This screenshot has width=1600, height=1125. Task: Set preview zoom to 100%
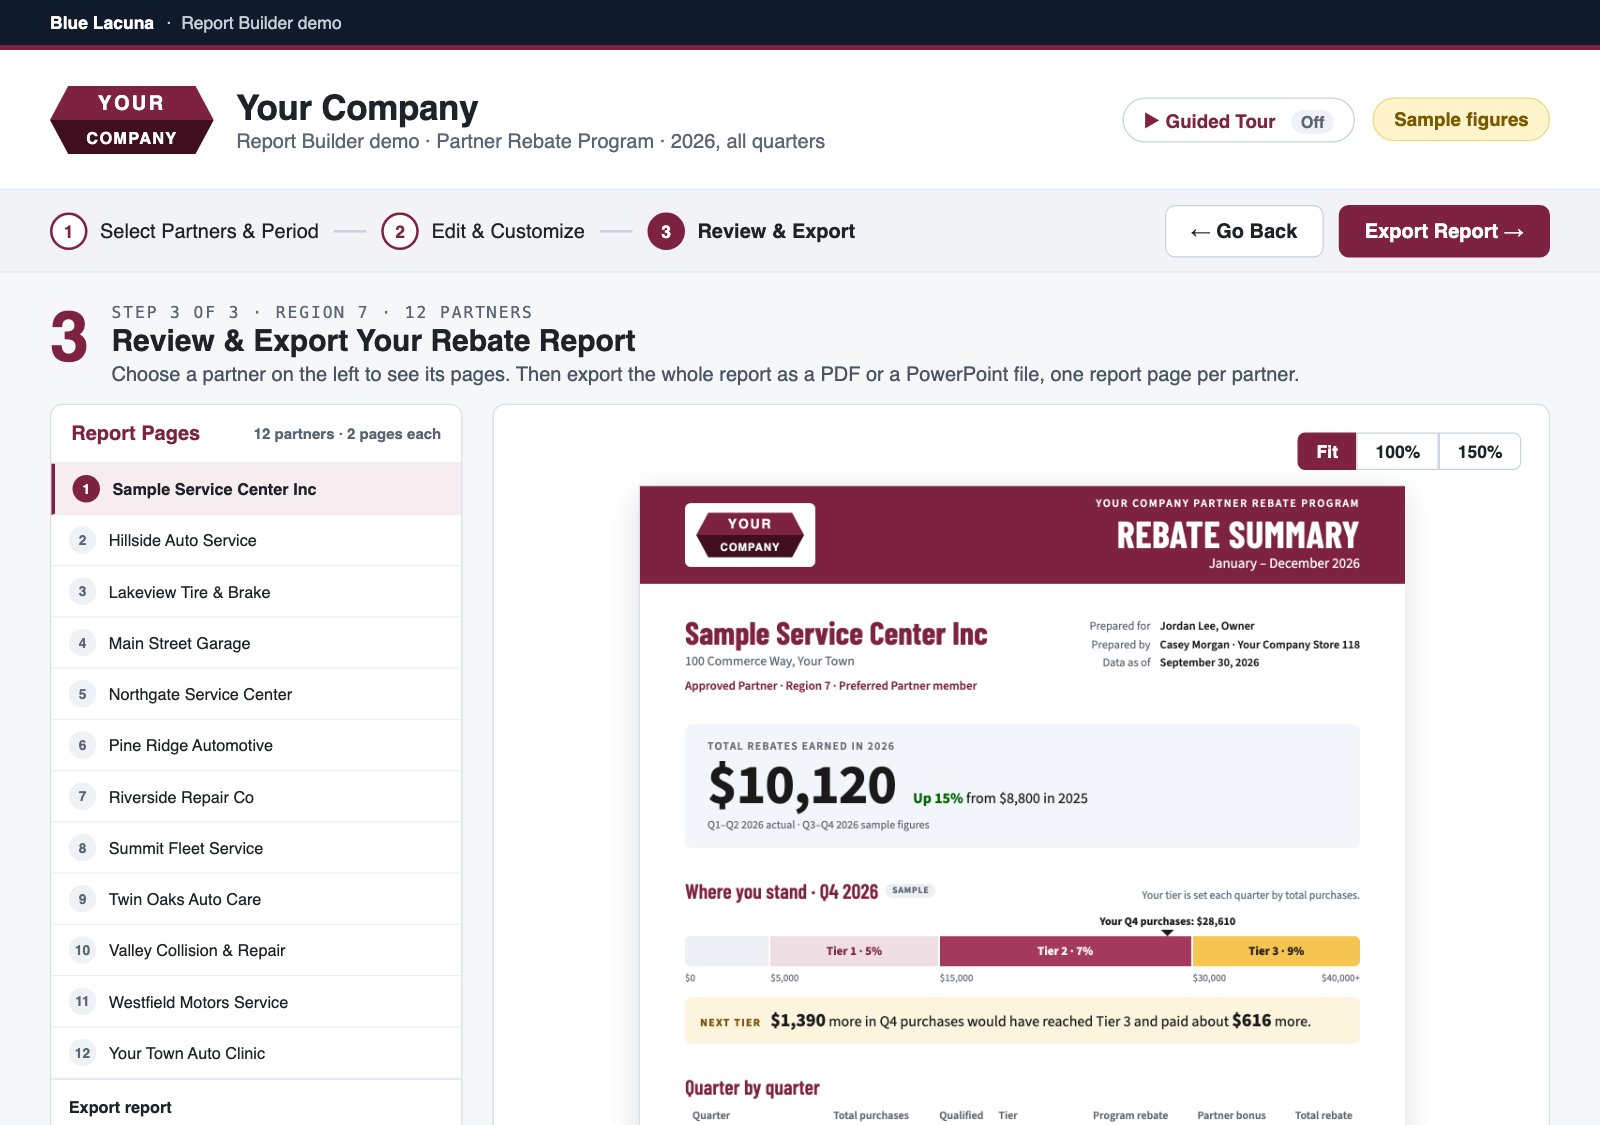click(1397, 452)
